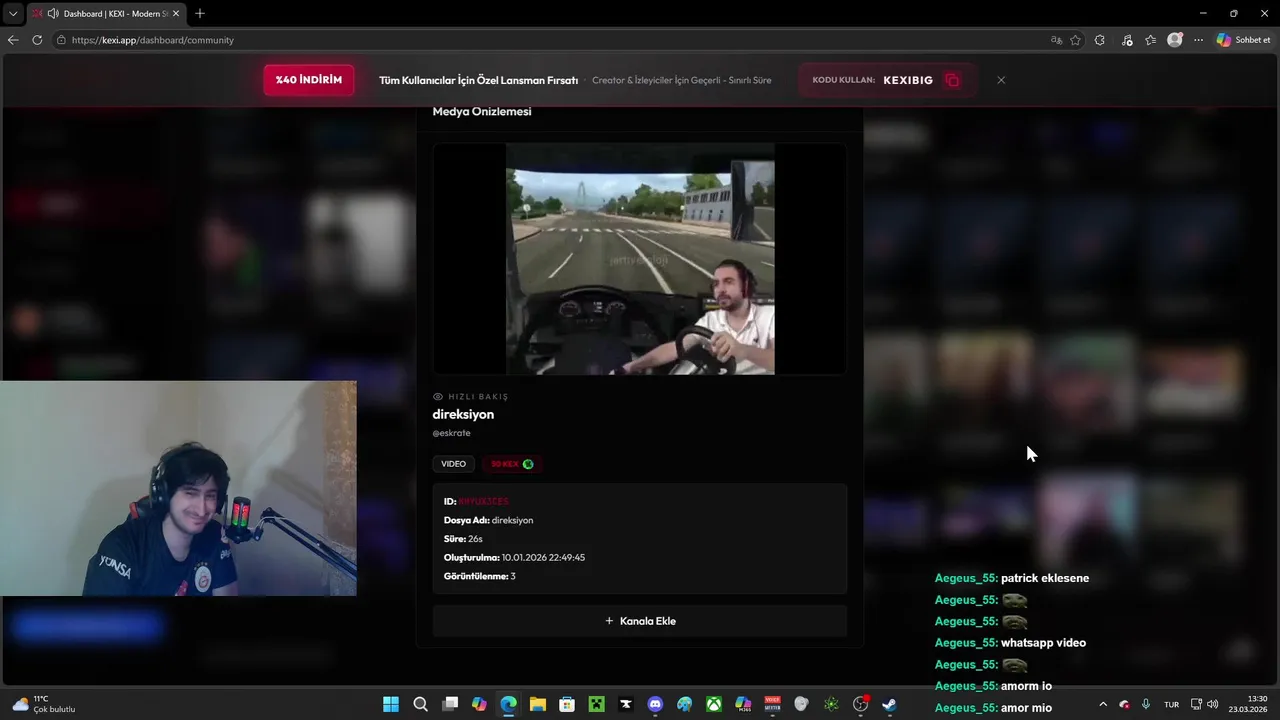Open Microsoft Store from the taskbar
The image size is (1280, 720).
tap(567, 704)
